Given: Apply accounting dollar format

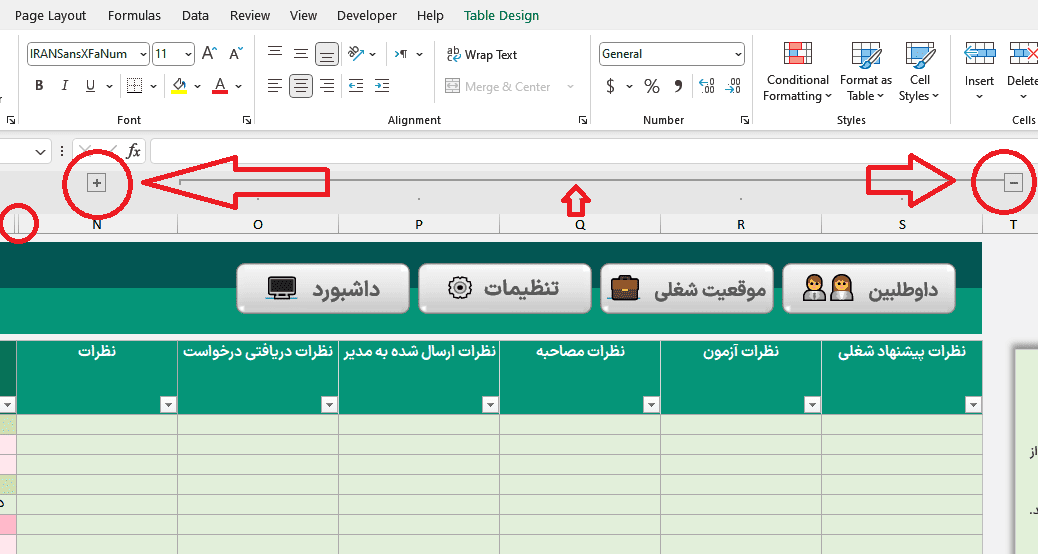Looking at the screenshot, I should [x=610, y=86].
